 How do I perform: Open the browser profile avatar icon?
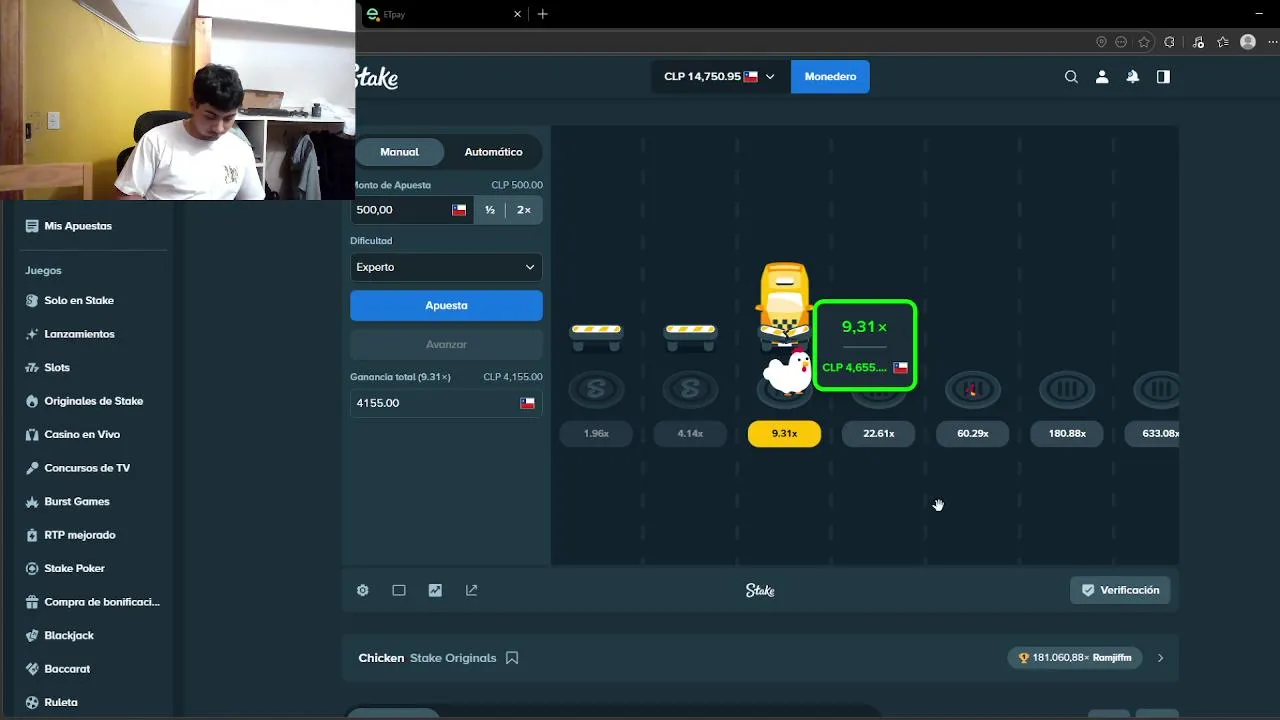coord(1248,42)
